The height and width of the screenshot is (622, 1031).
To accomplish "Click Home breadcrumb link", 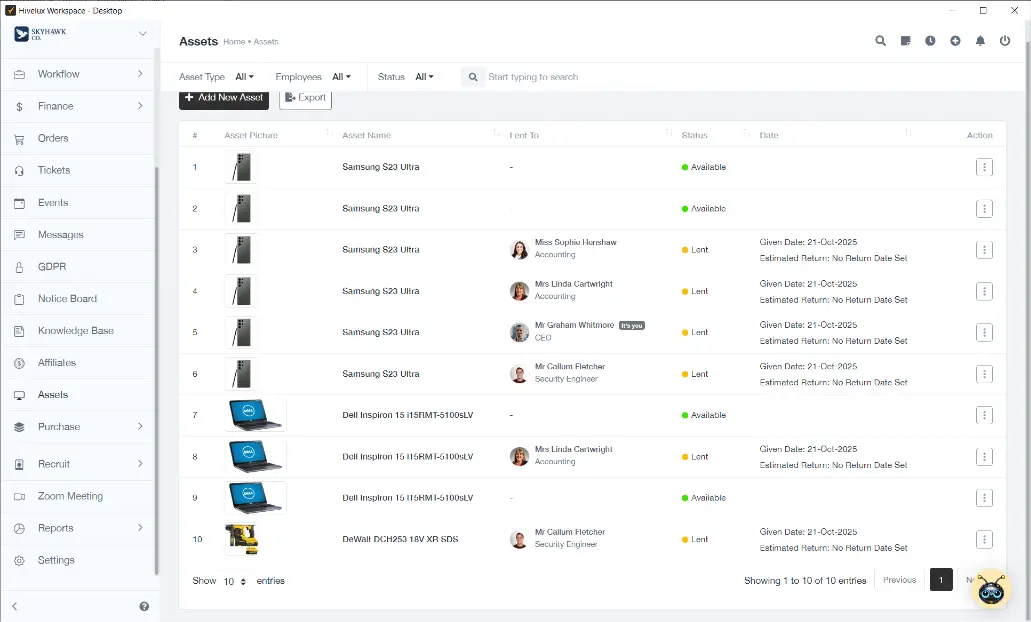I will 234,41.
